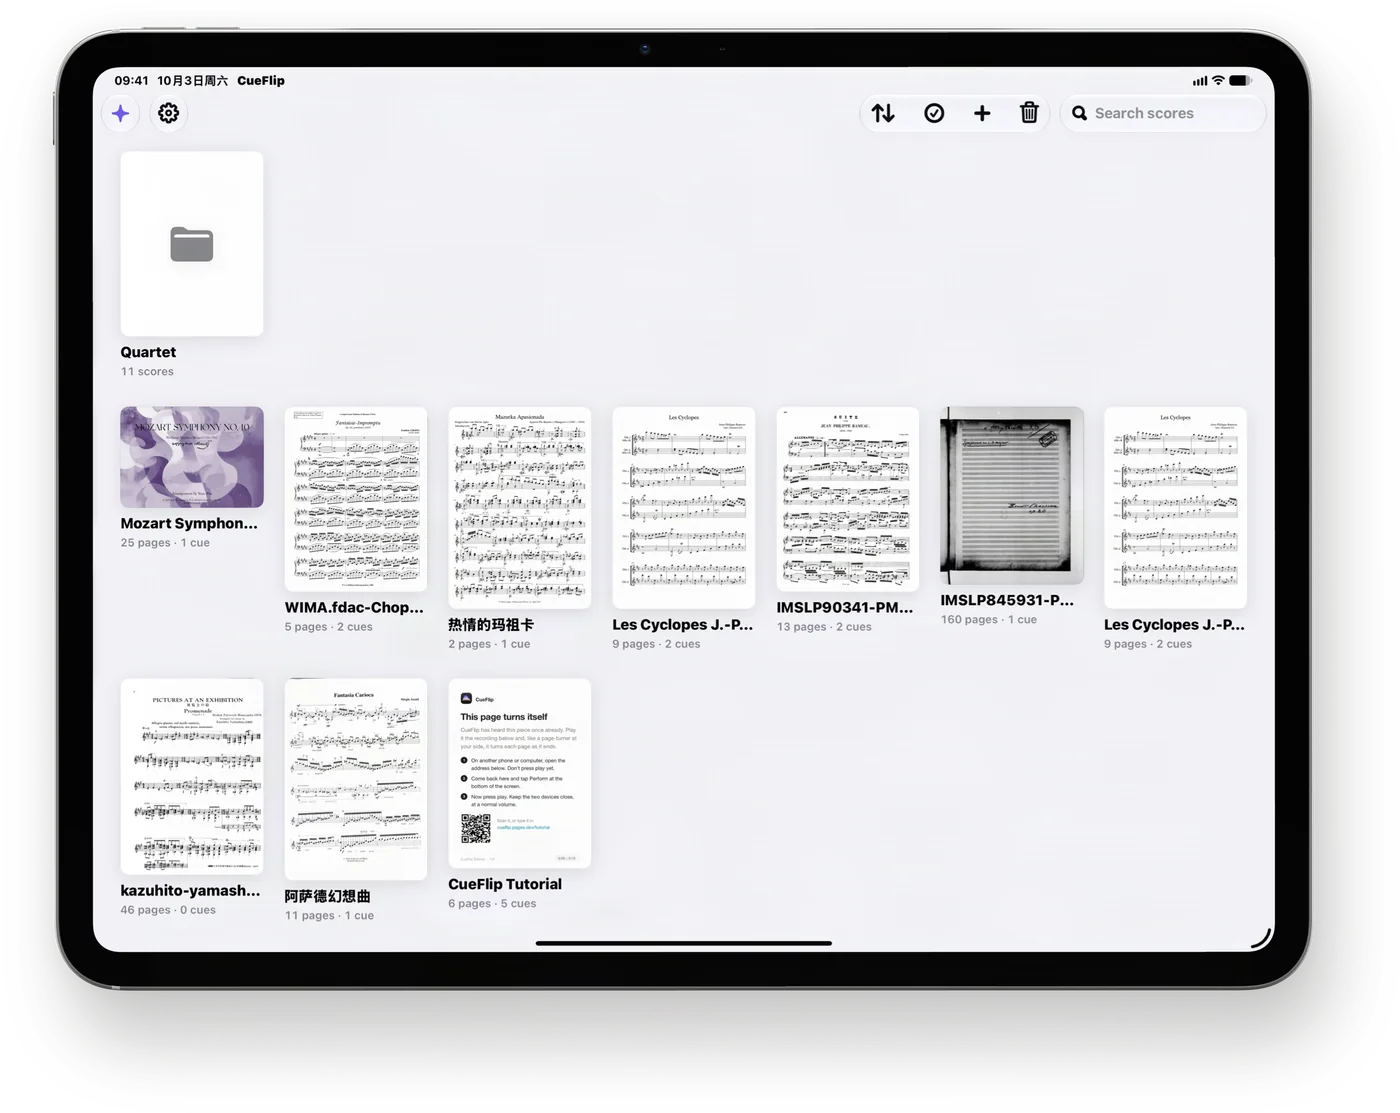Click '160 pages · 1 cue' label
This screenshot has height=1113, width=1400.
(x=989, y=620)
